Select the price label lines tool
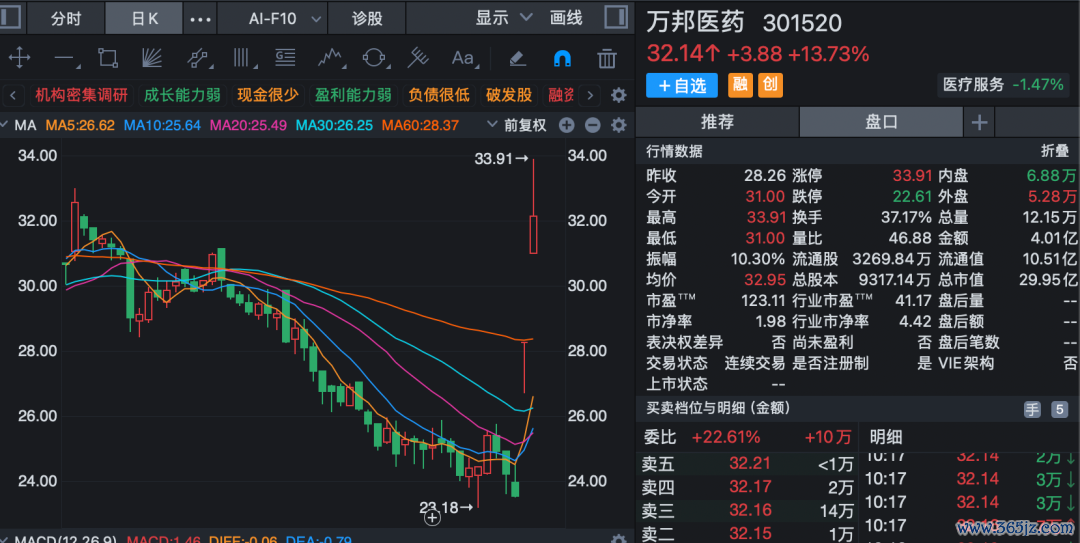The height and width of the screenshot is (543, 1080). [285, 57]
